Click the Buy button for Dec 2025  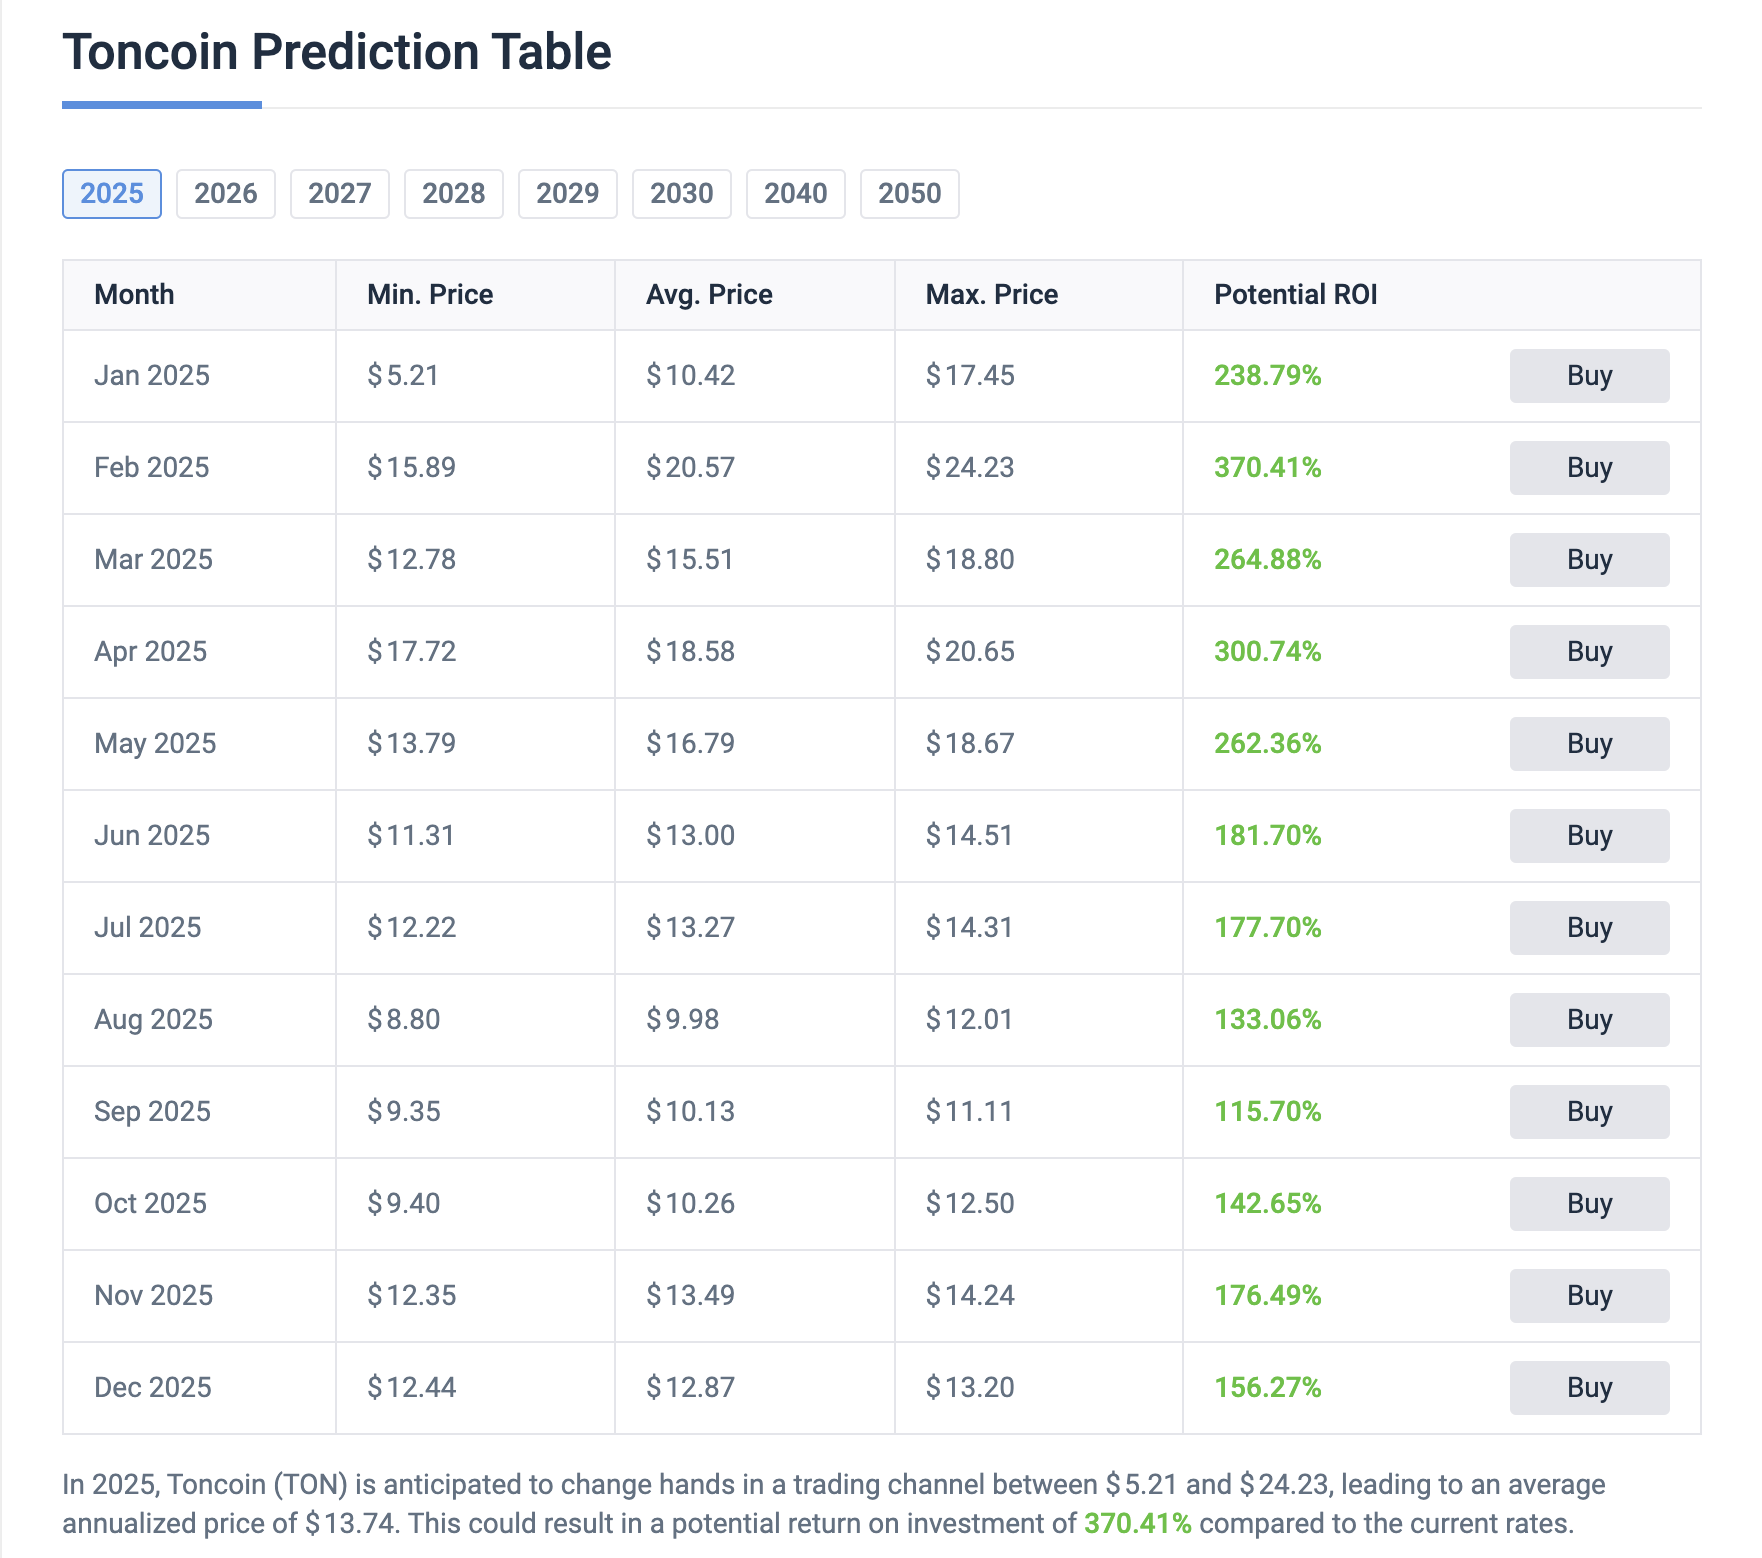[1589, 1388]
